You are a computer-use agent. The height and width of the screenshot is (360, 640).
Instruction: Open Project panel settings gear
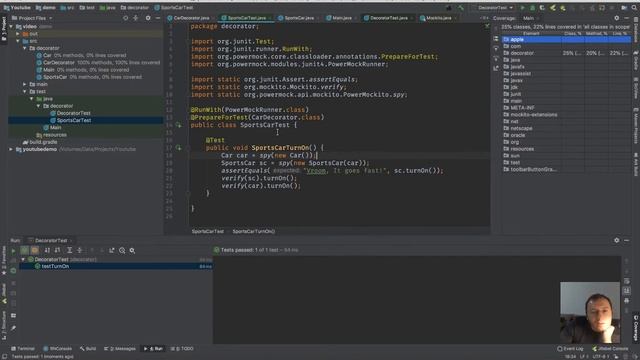148,18
